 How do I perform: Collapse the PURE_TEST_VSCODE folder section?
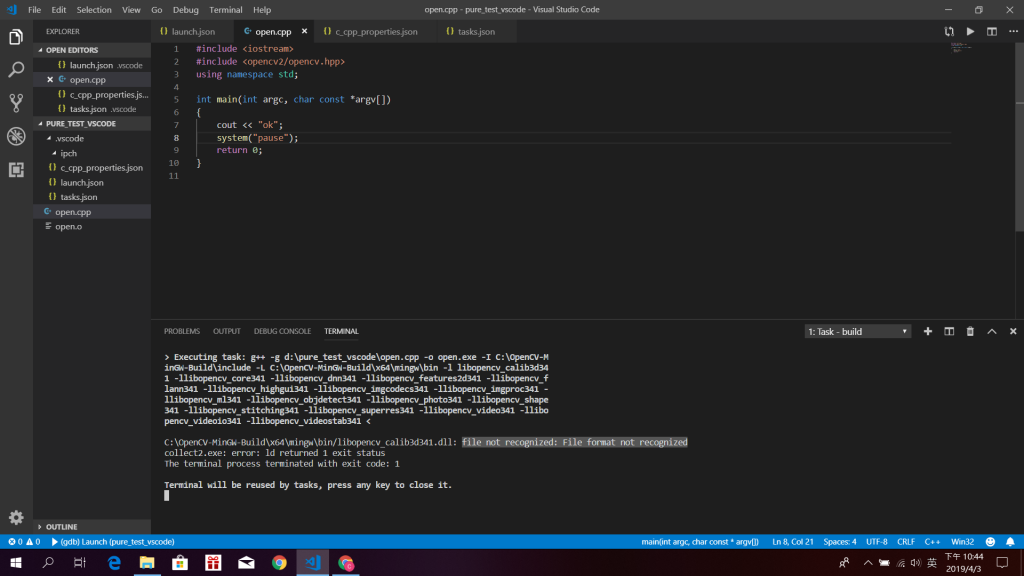(91, 123)
